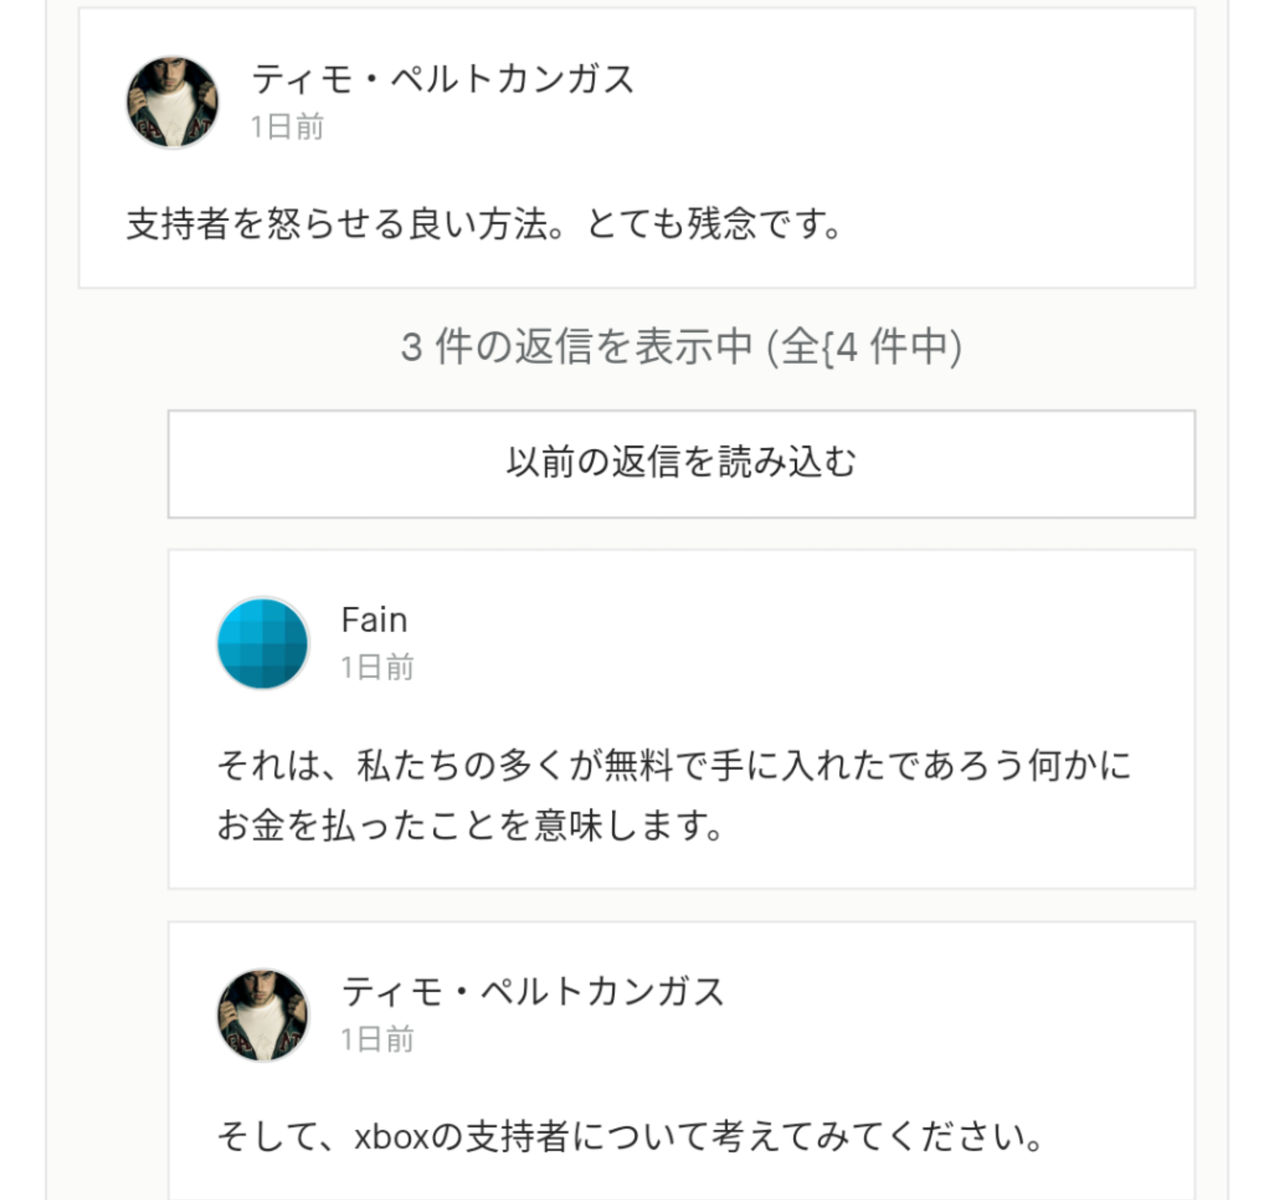Click the avatar photo on the xbox reply

pyautogui.click(x=263, y=1015)
